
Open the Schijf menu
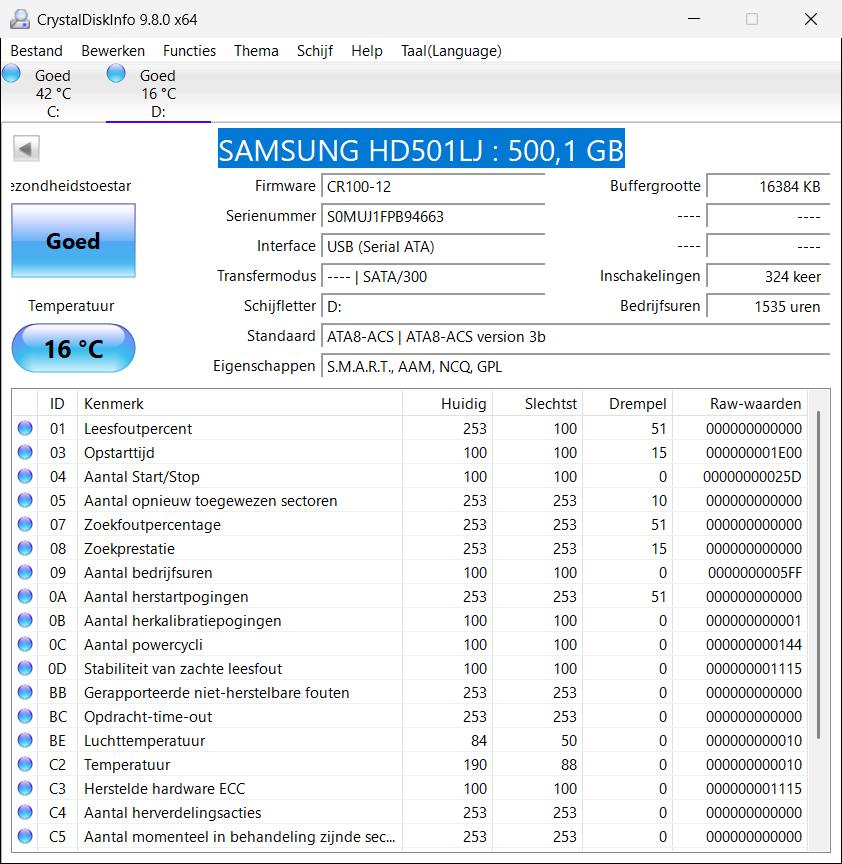pos(315,51)
